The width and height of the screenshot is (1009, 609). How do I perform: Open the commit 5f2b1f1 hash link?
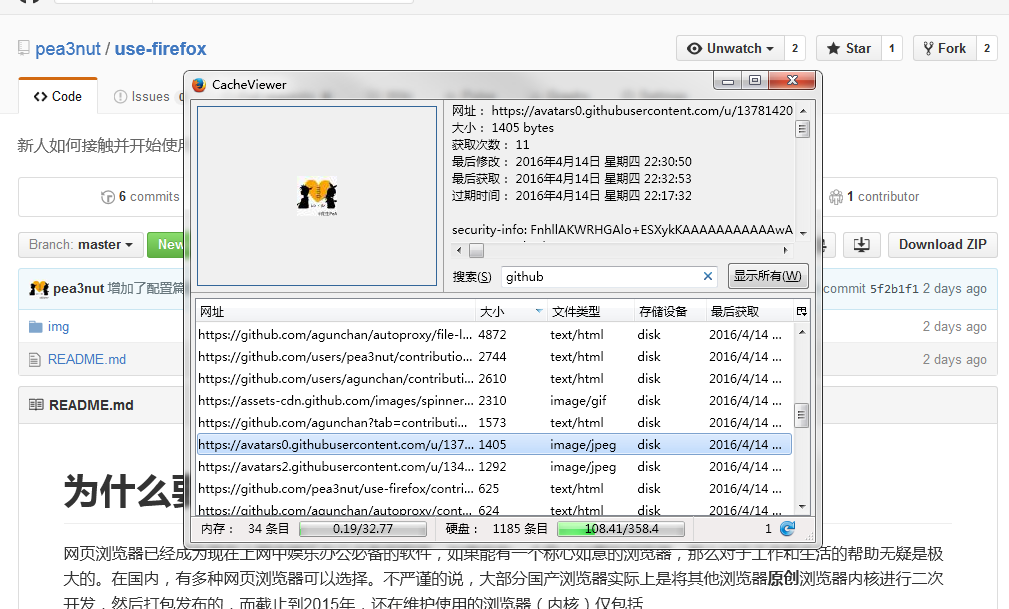894,289
